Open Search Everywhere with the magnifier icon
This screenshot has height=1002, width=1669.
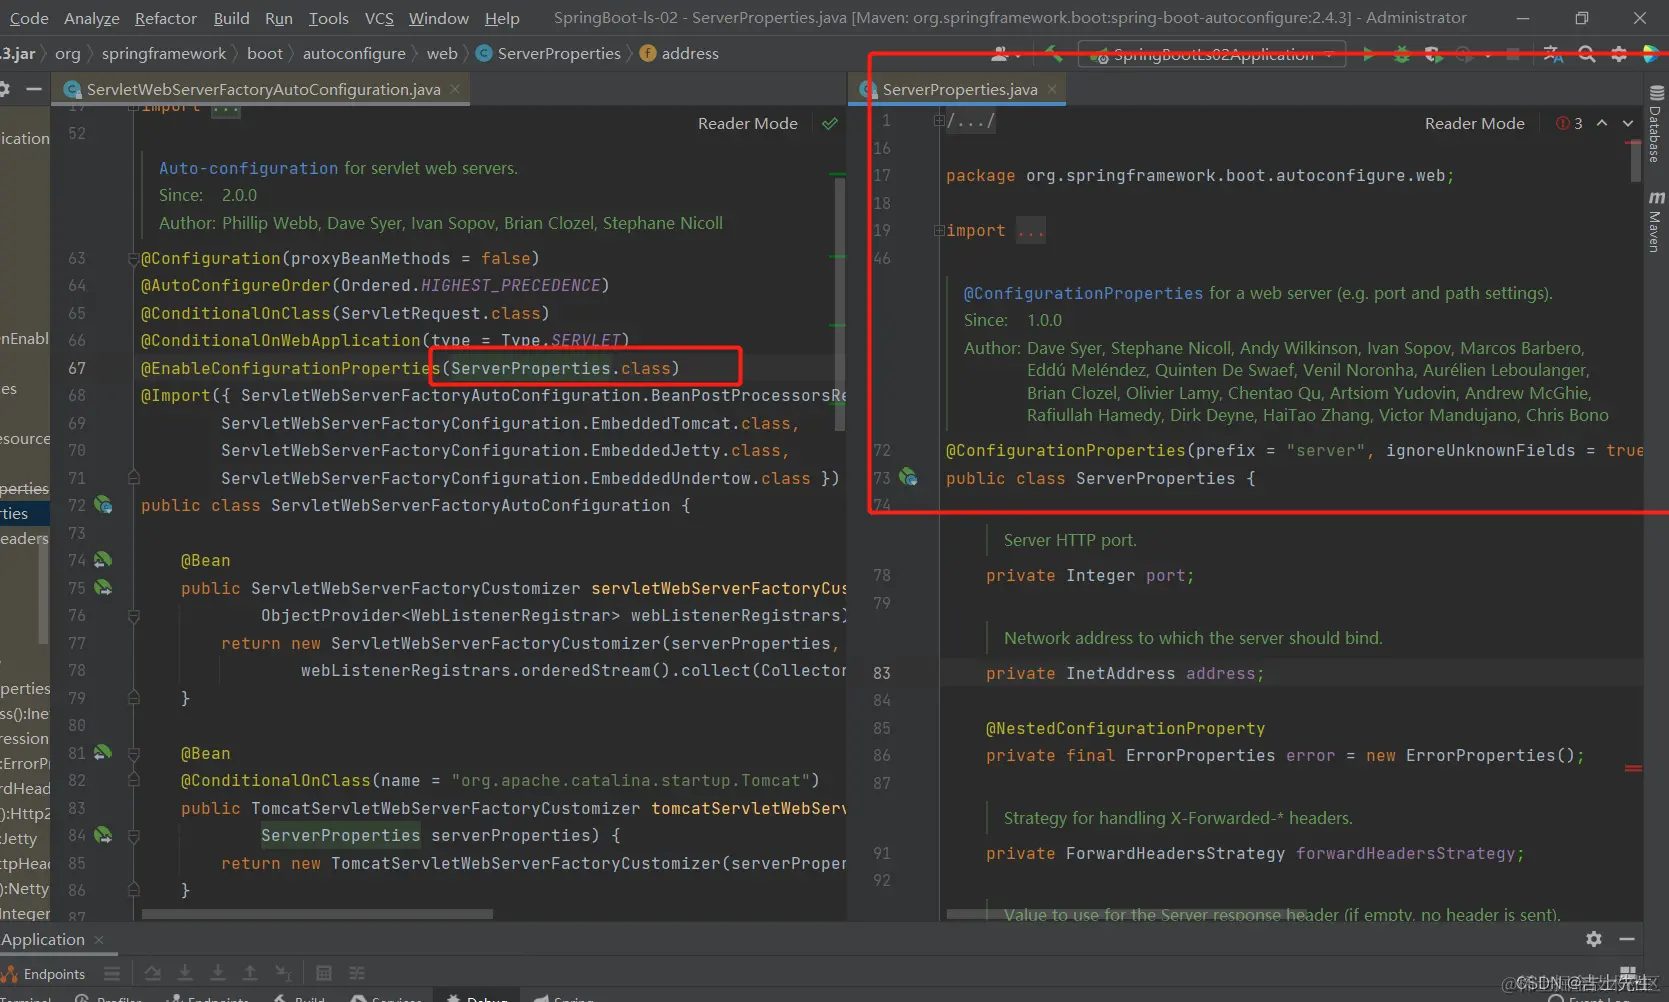[1587, 54]
